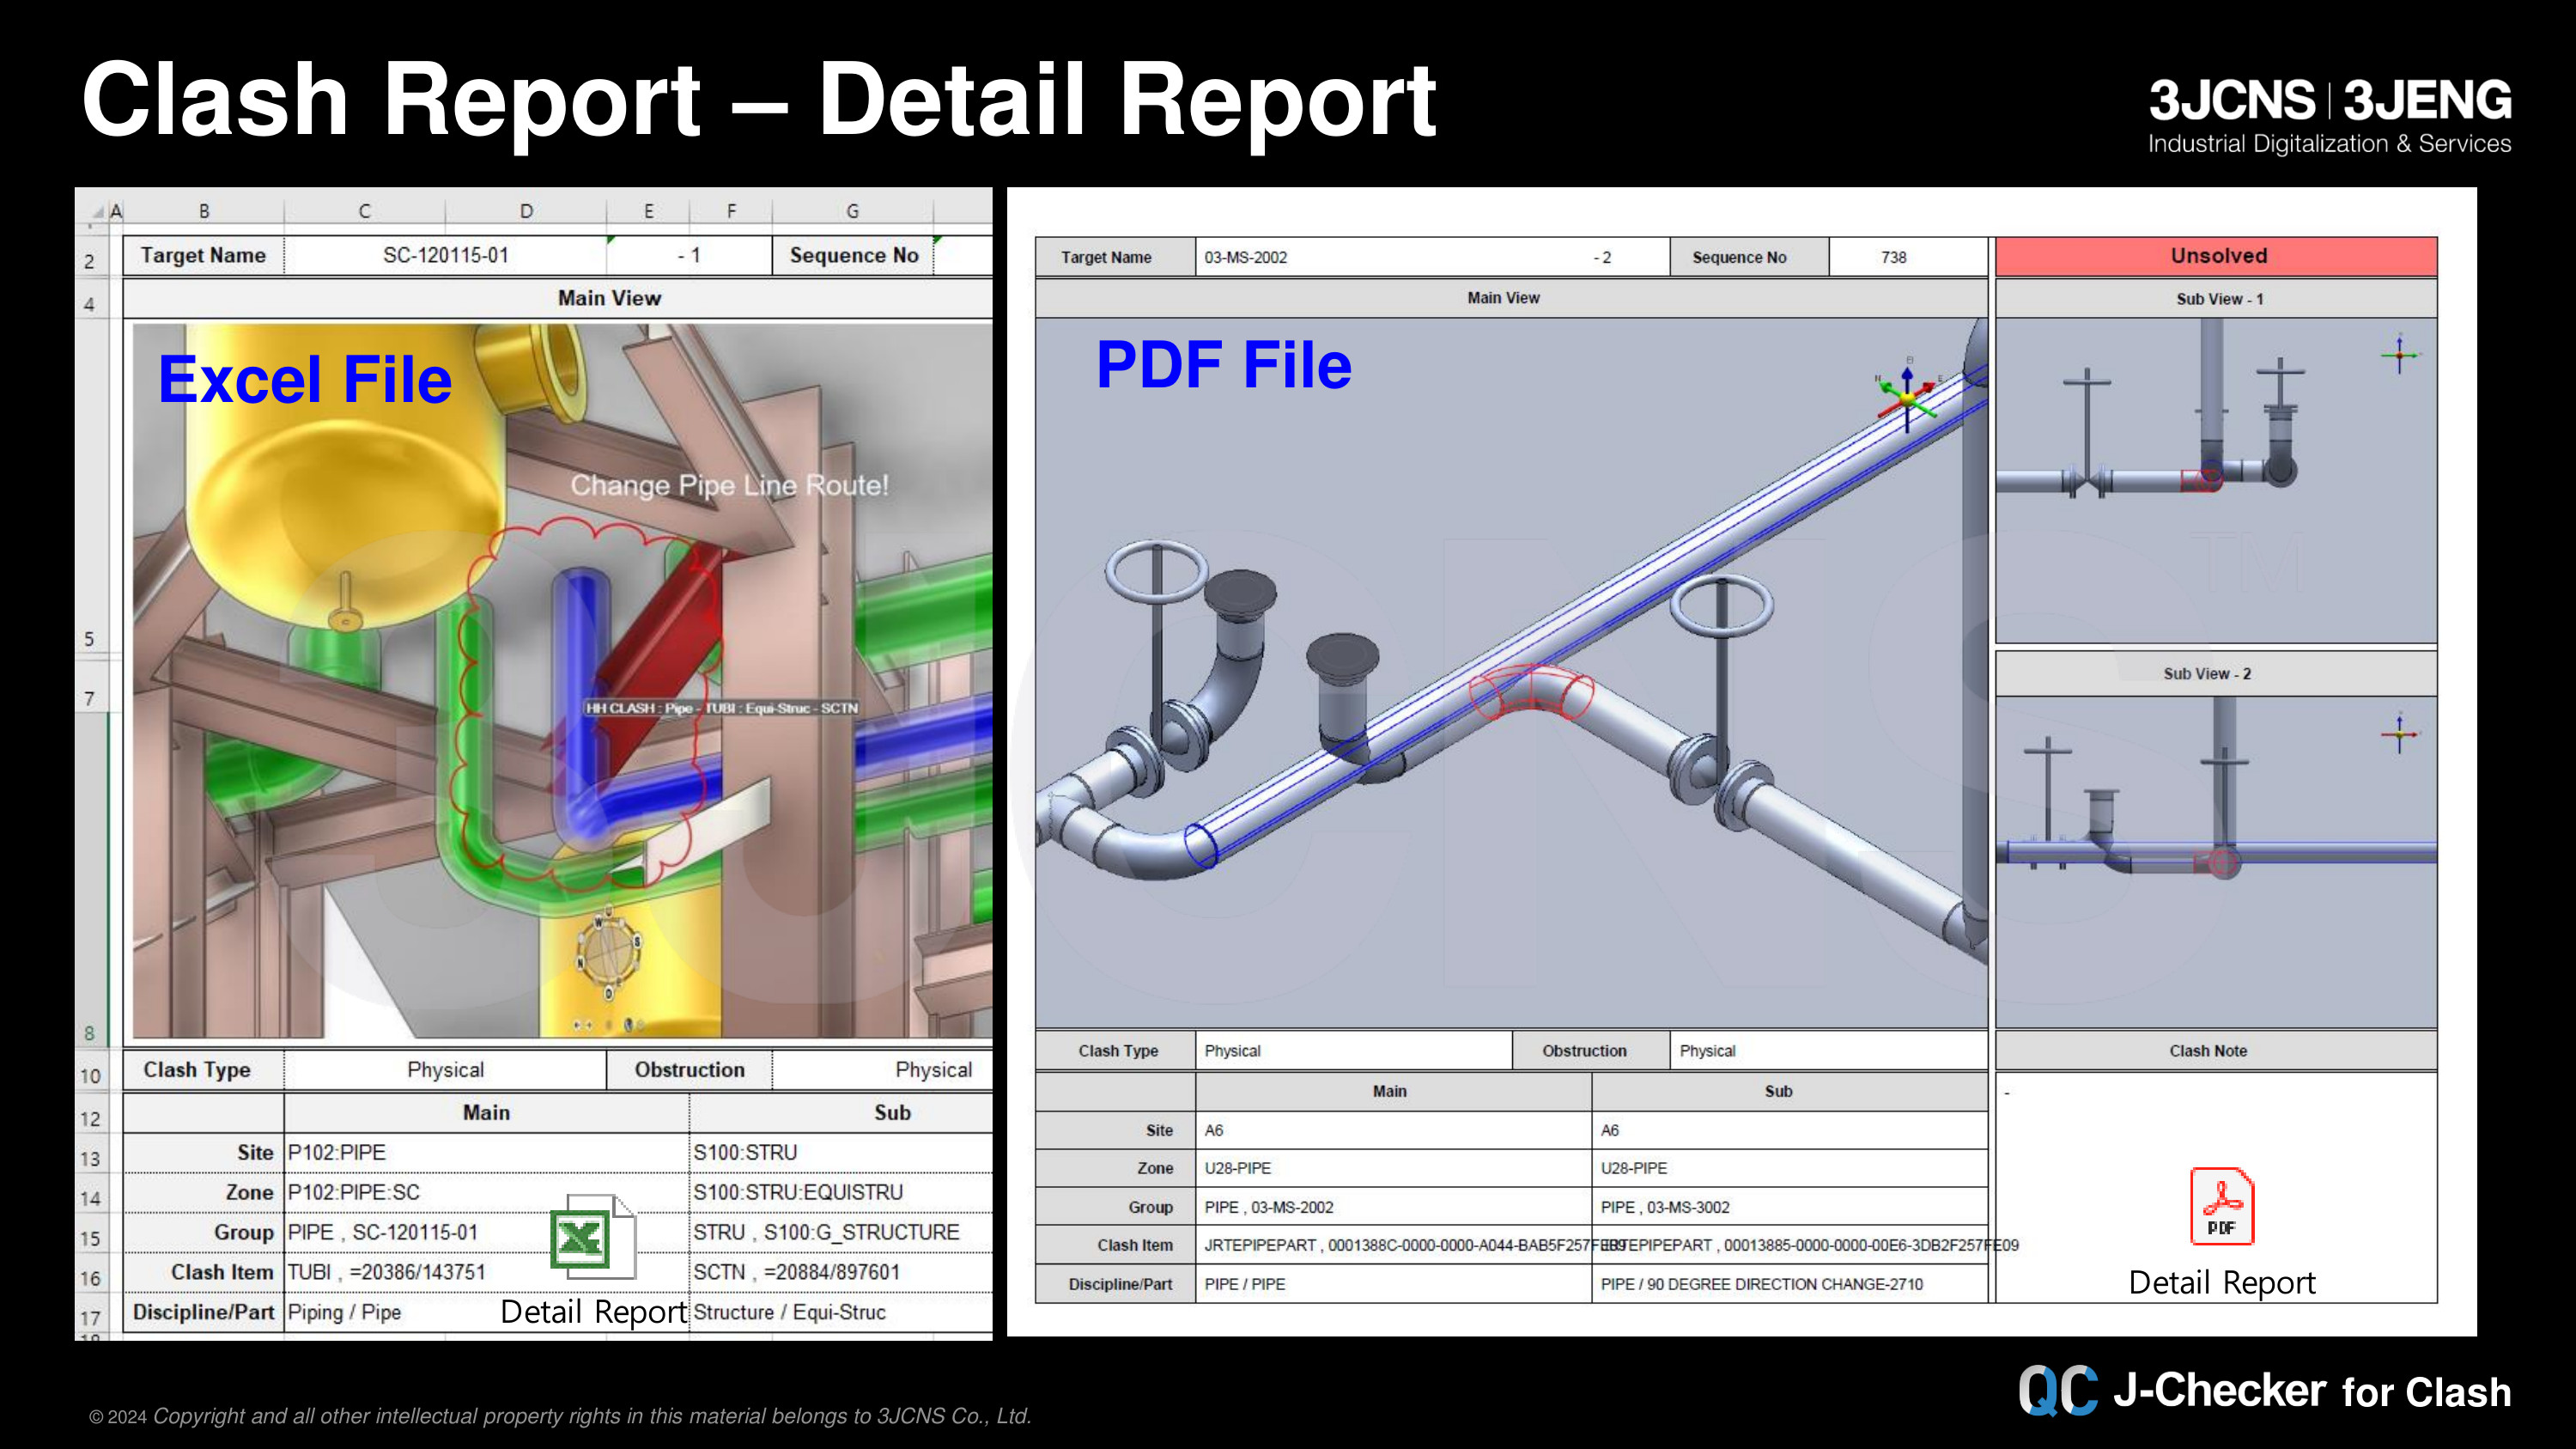Select Excel row 13 header
This screenshot has height=1449, width=2576.
[90, 1158]
